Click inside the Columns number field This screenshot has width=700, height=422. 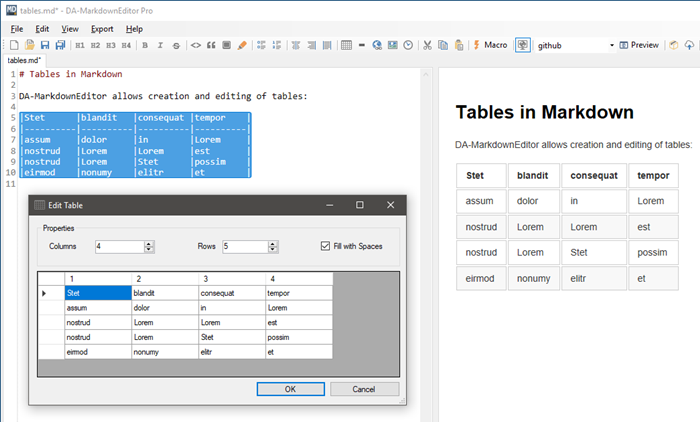[x=120, y=247]
